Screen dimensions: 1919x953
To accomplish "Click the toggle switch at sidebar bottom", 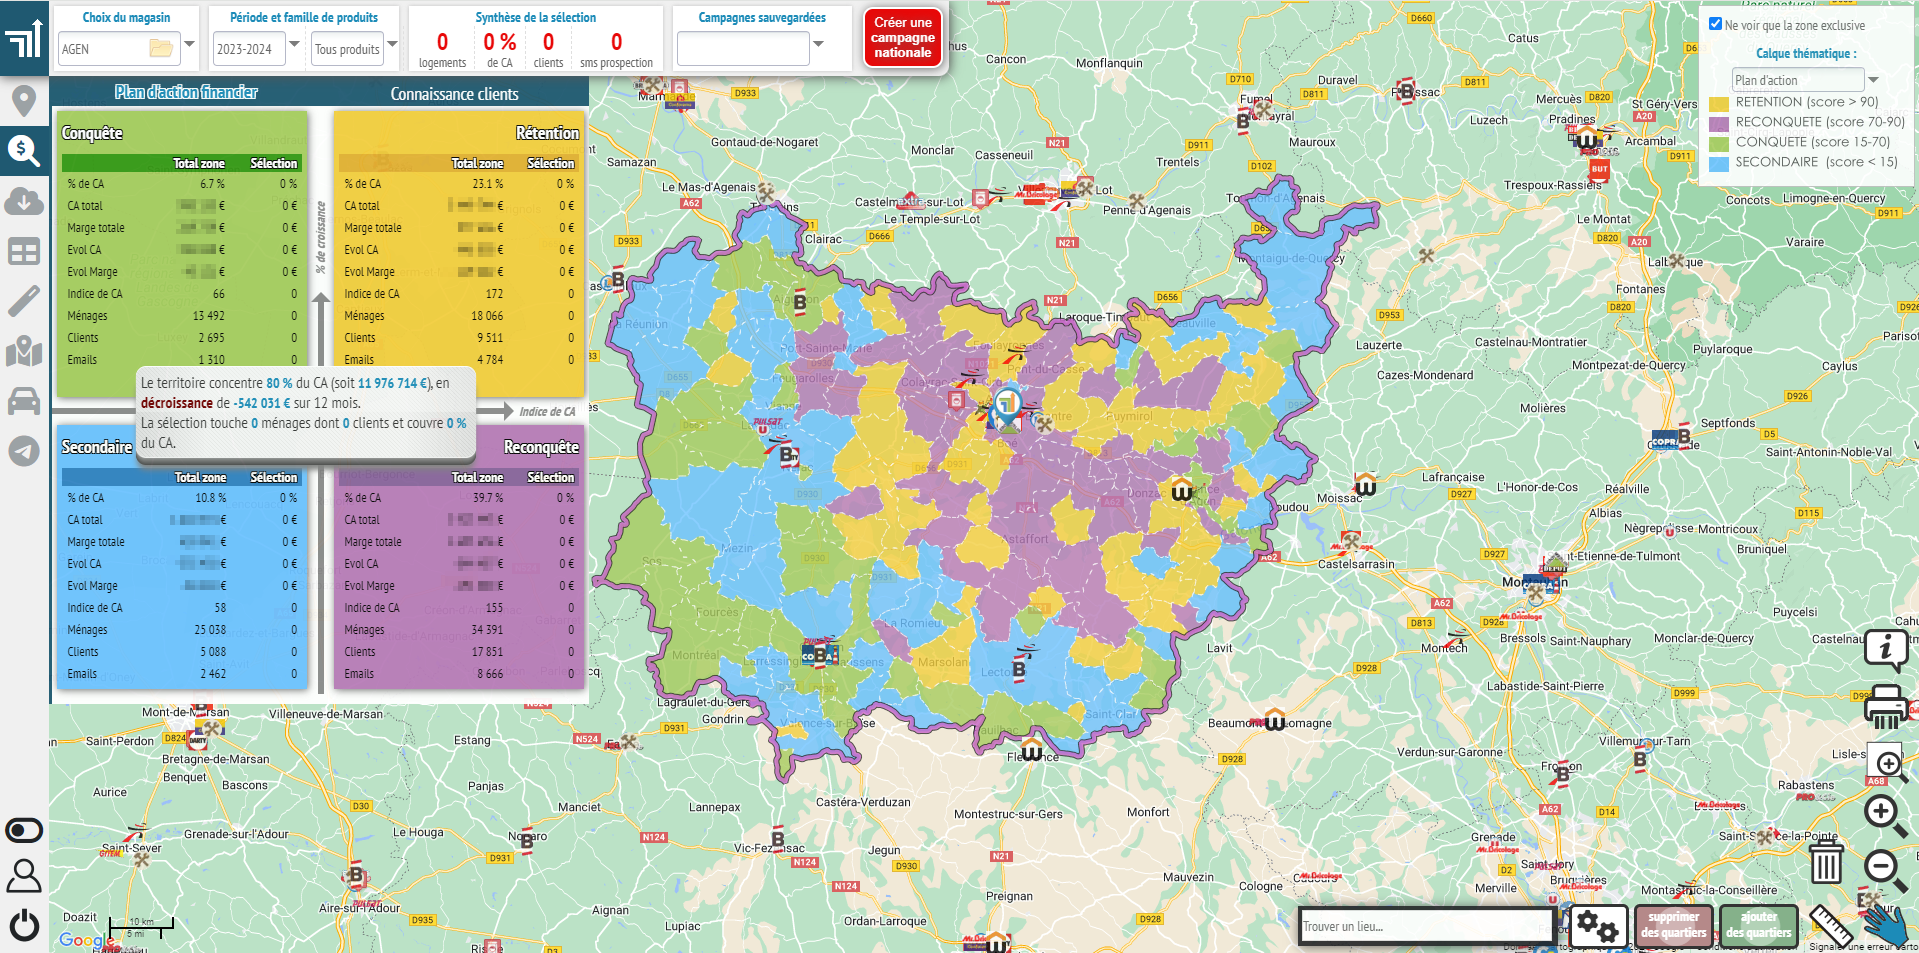I will (x=24, y=829).
